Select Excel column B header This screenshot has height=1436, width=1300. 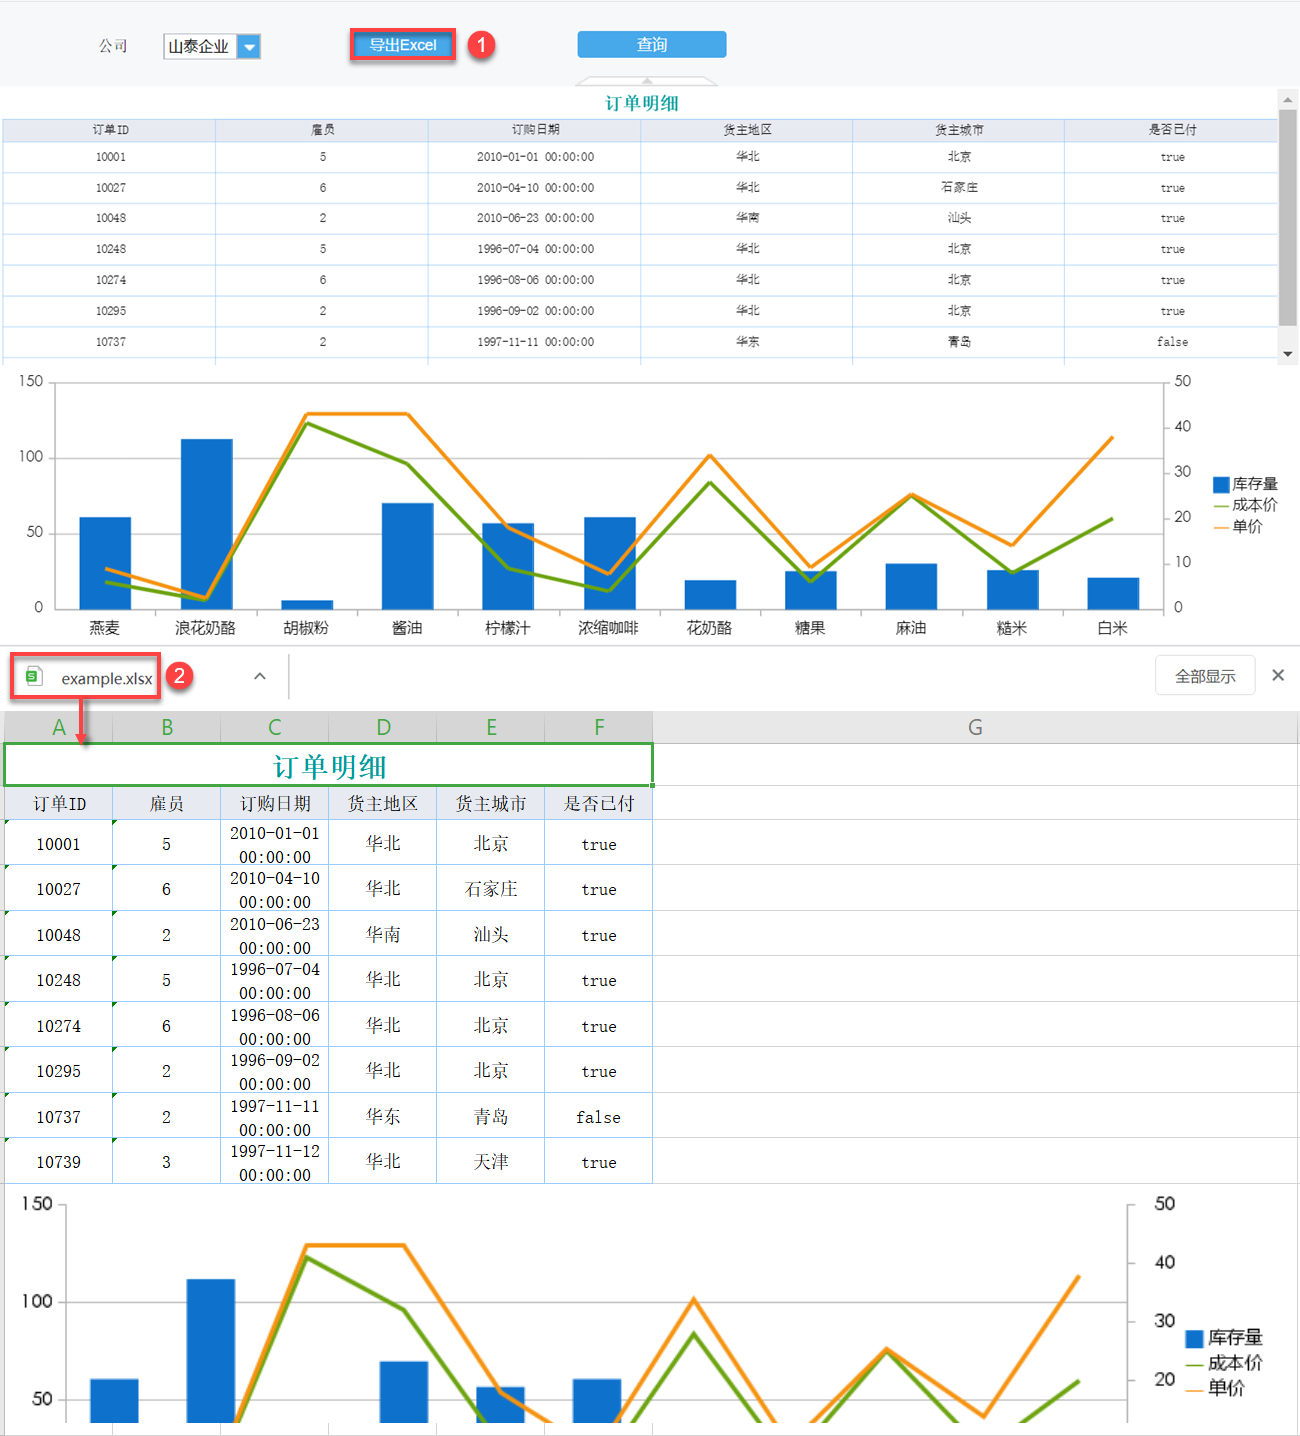(167, 727)
